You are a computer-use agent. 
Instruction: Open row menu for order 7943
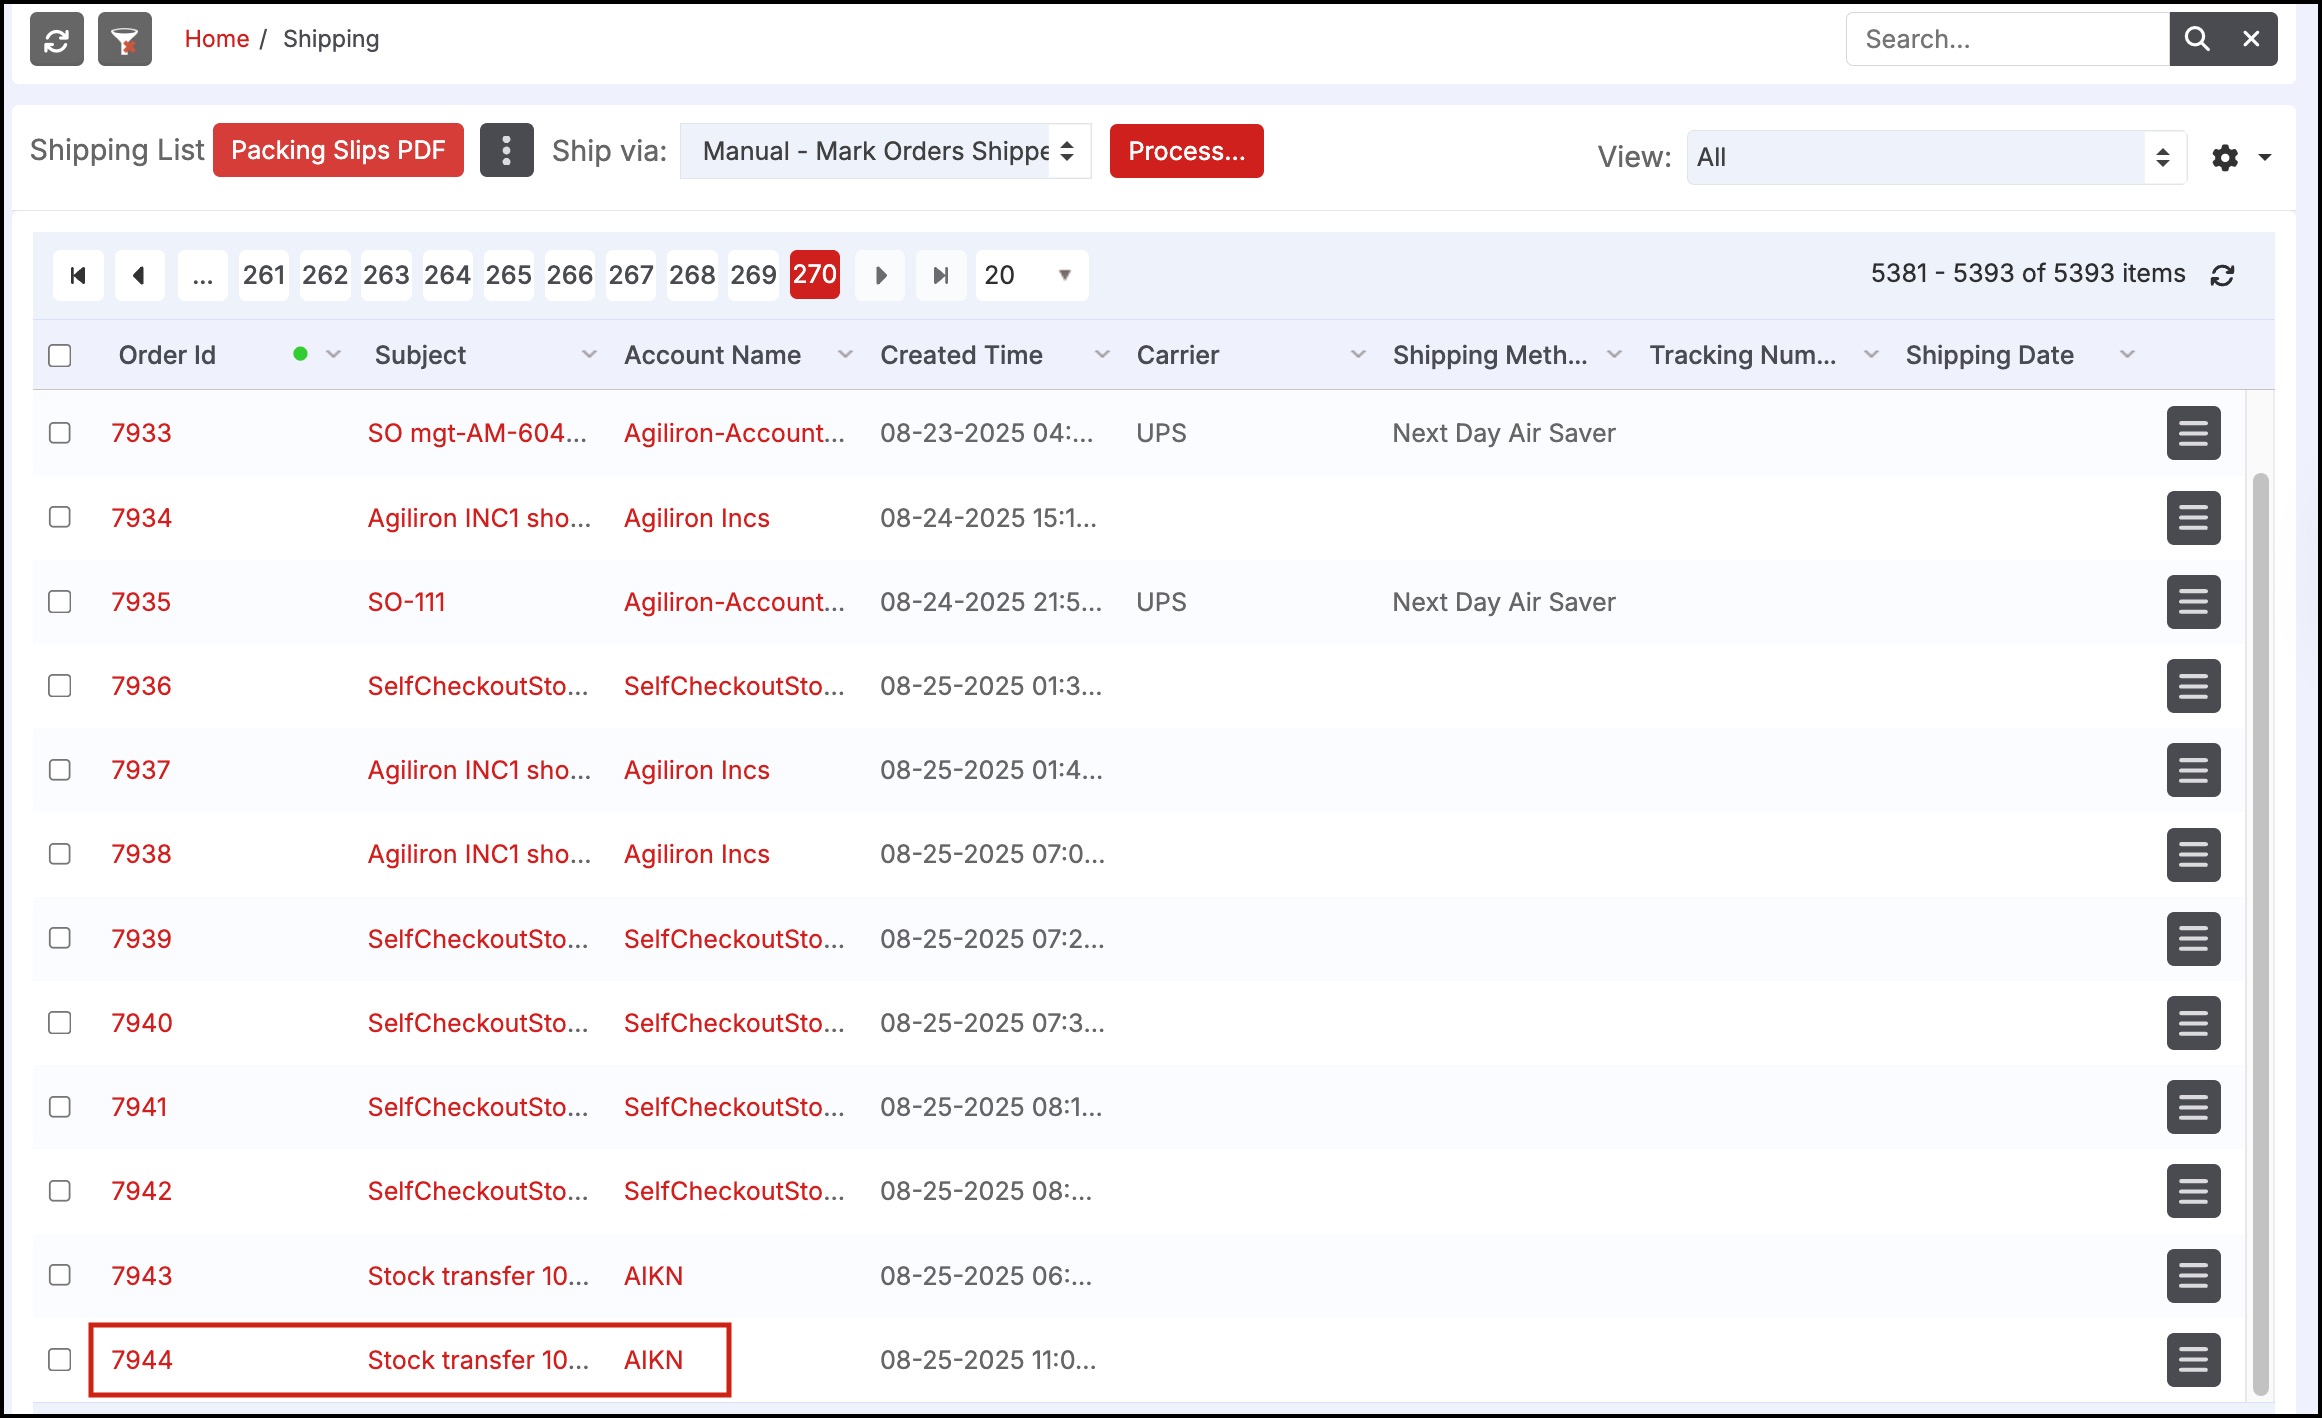click(x=2193, y=1276)
